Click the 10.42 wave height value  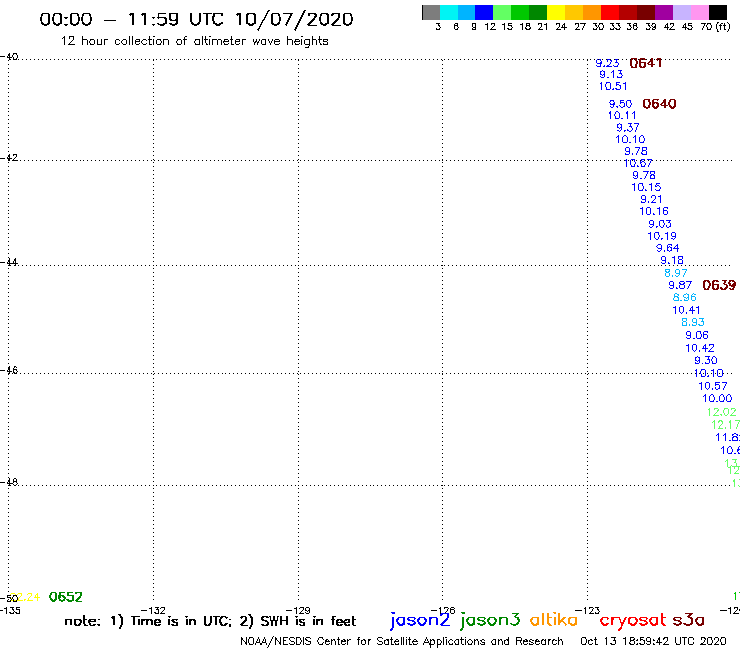pyautogui.click(x=700, y=348)
